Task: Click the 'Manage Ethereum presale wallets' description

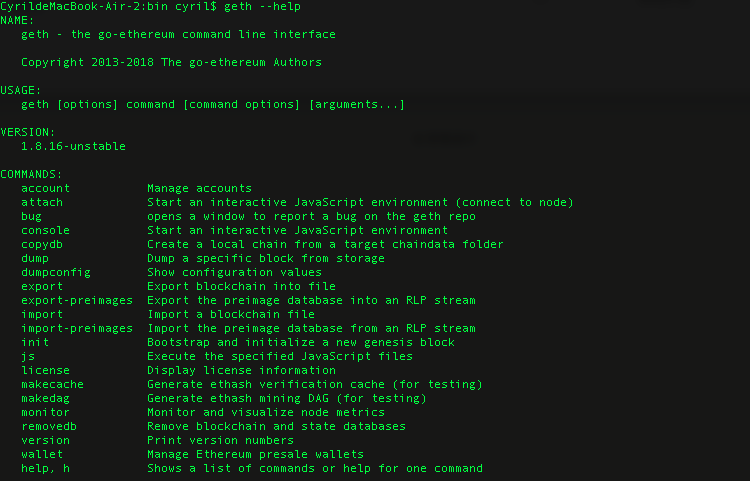Action: point(255,454)
